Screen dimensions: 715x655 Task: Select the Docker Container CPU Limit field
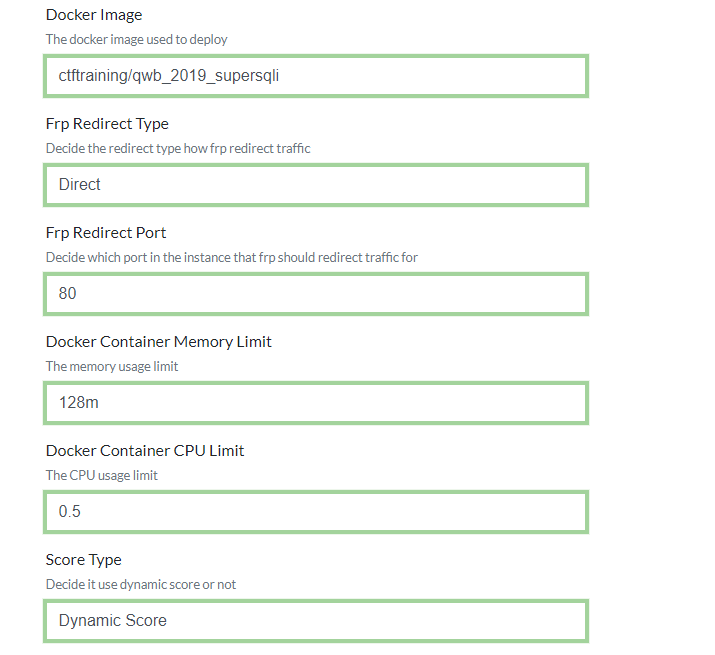[x=315, y=512]
